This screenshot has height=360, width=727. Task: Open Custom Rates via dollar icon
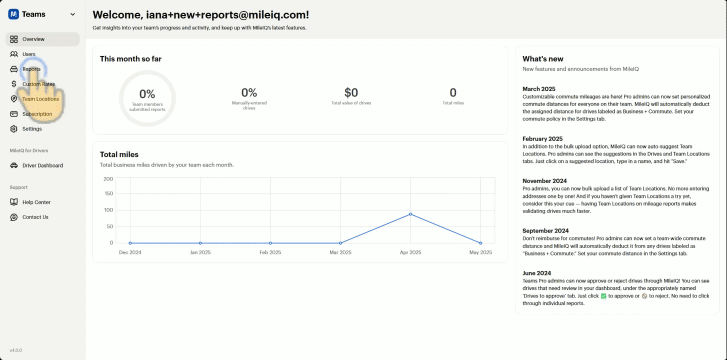pyautogui.click(x=14, y=84)
